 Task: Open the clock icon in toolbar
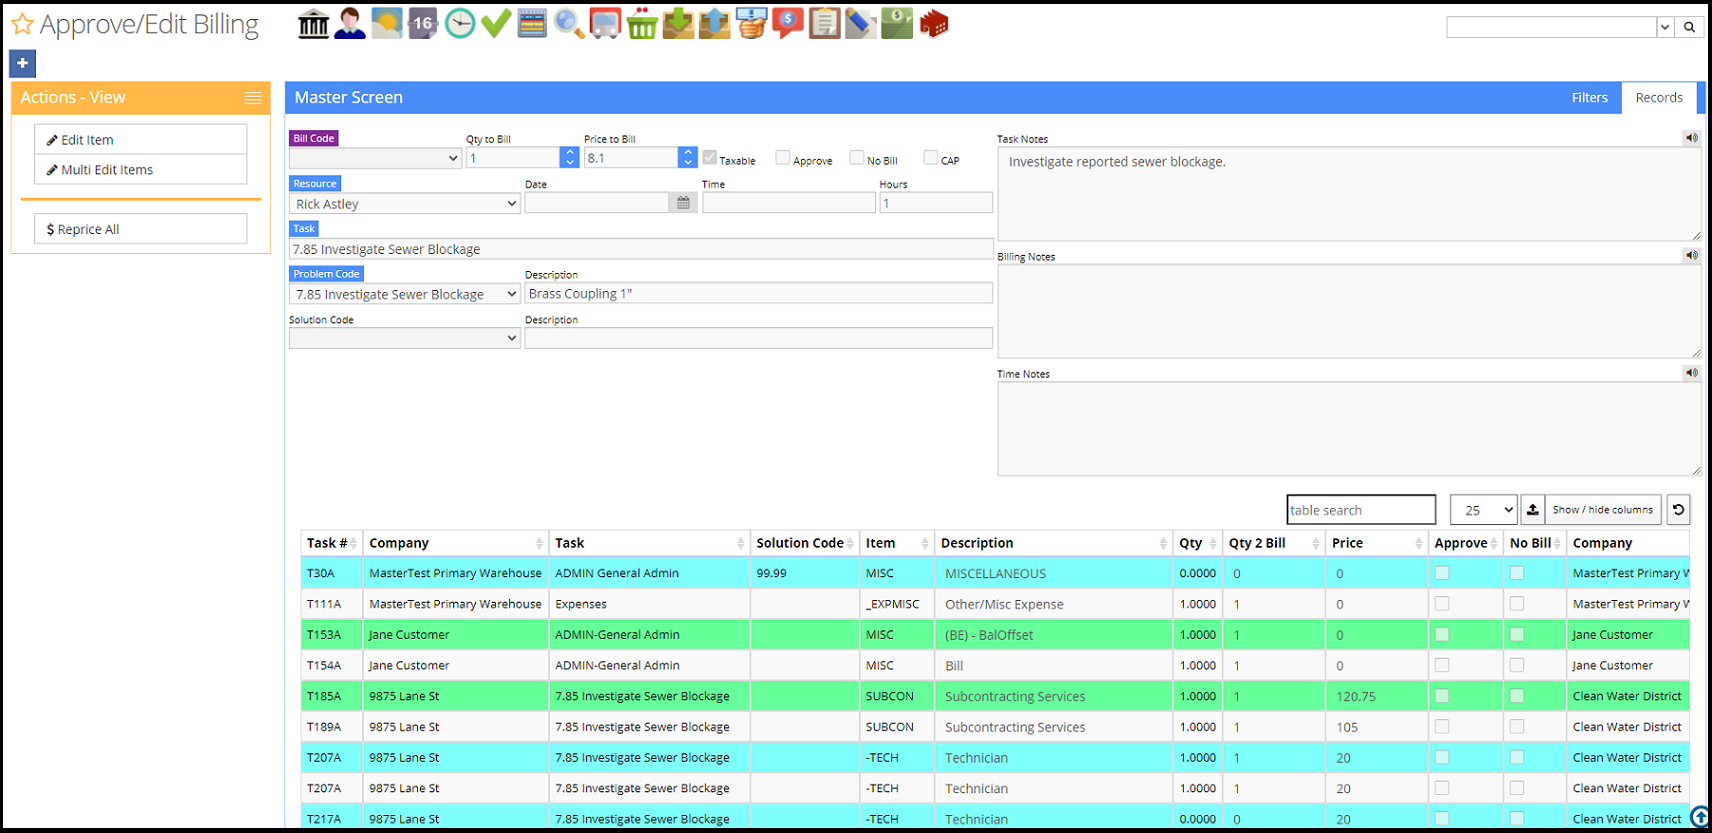tap(460, 24)
